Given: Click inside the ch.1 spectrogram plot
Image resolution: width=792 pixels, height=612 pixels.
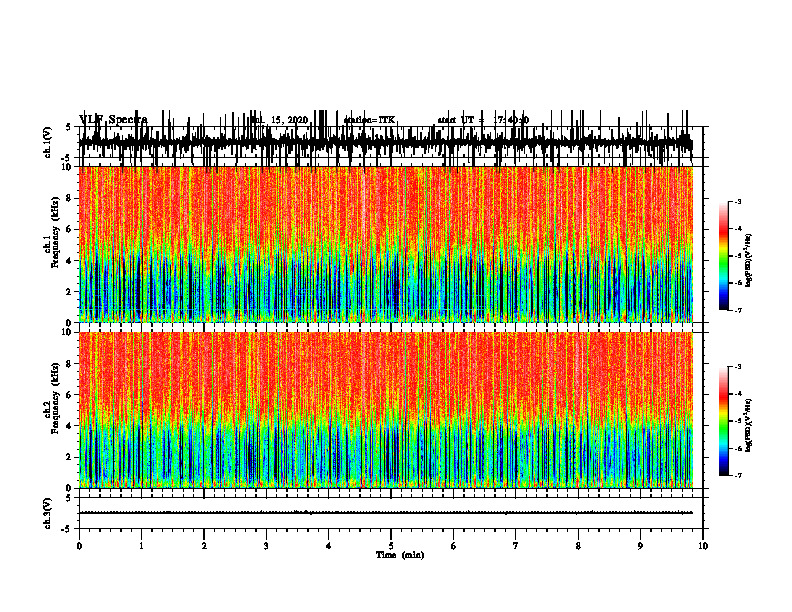Looking at the screenshot, I should [x=386, y=244].
